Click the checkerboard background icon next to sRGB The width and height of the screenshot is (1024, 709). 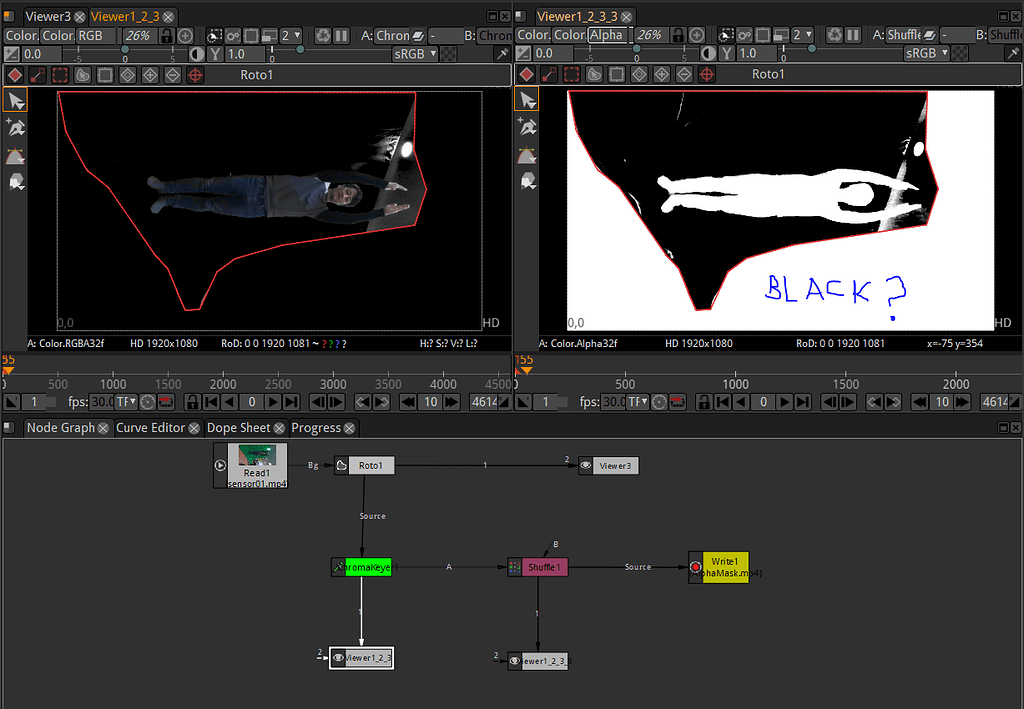click(x=449, y=53)
